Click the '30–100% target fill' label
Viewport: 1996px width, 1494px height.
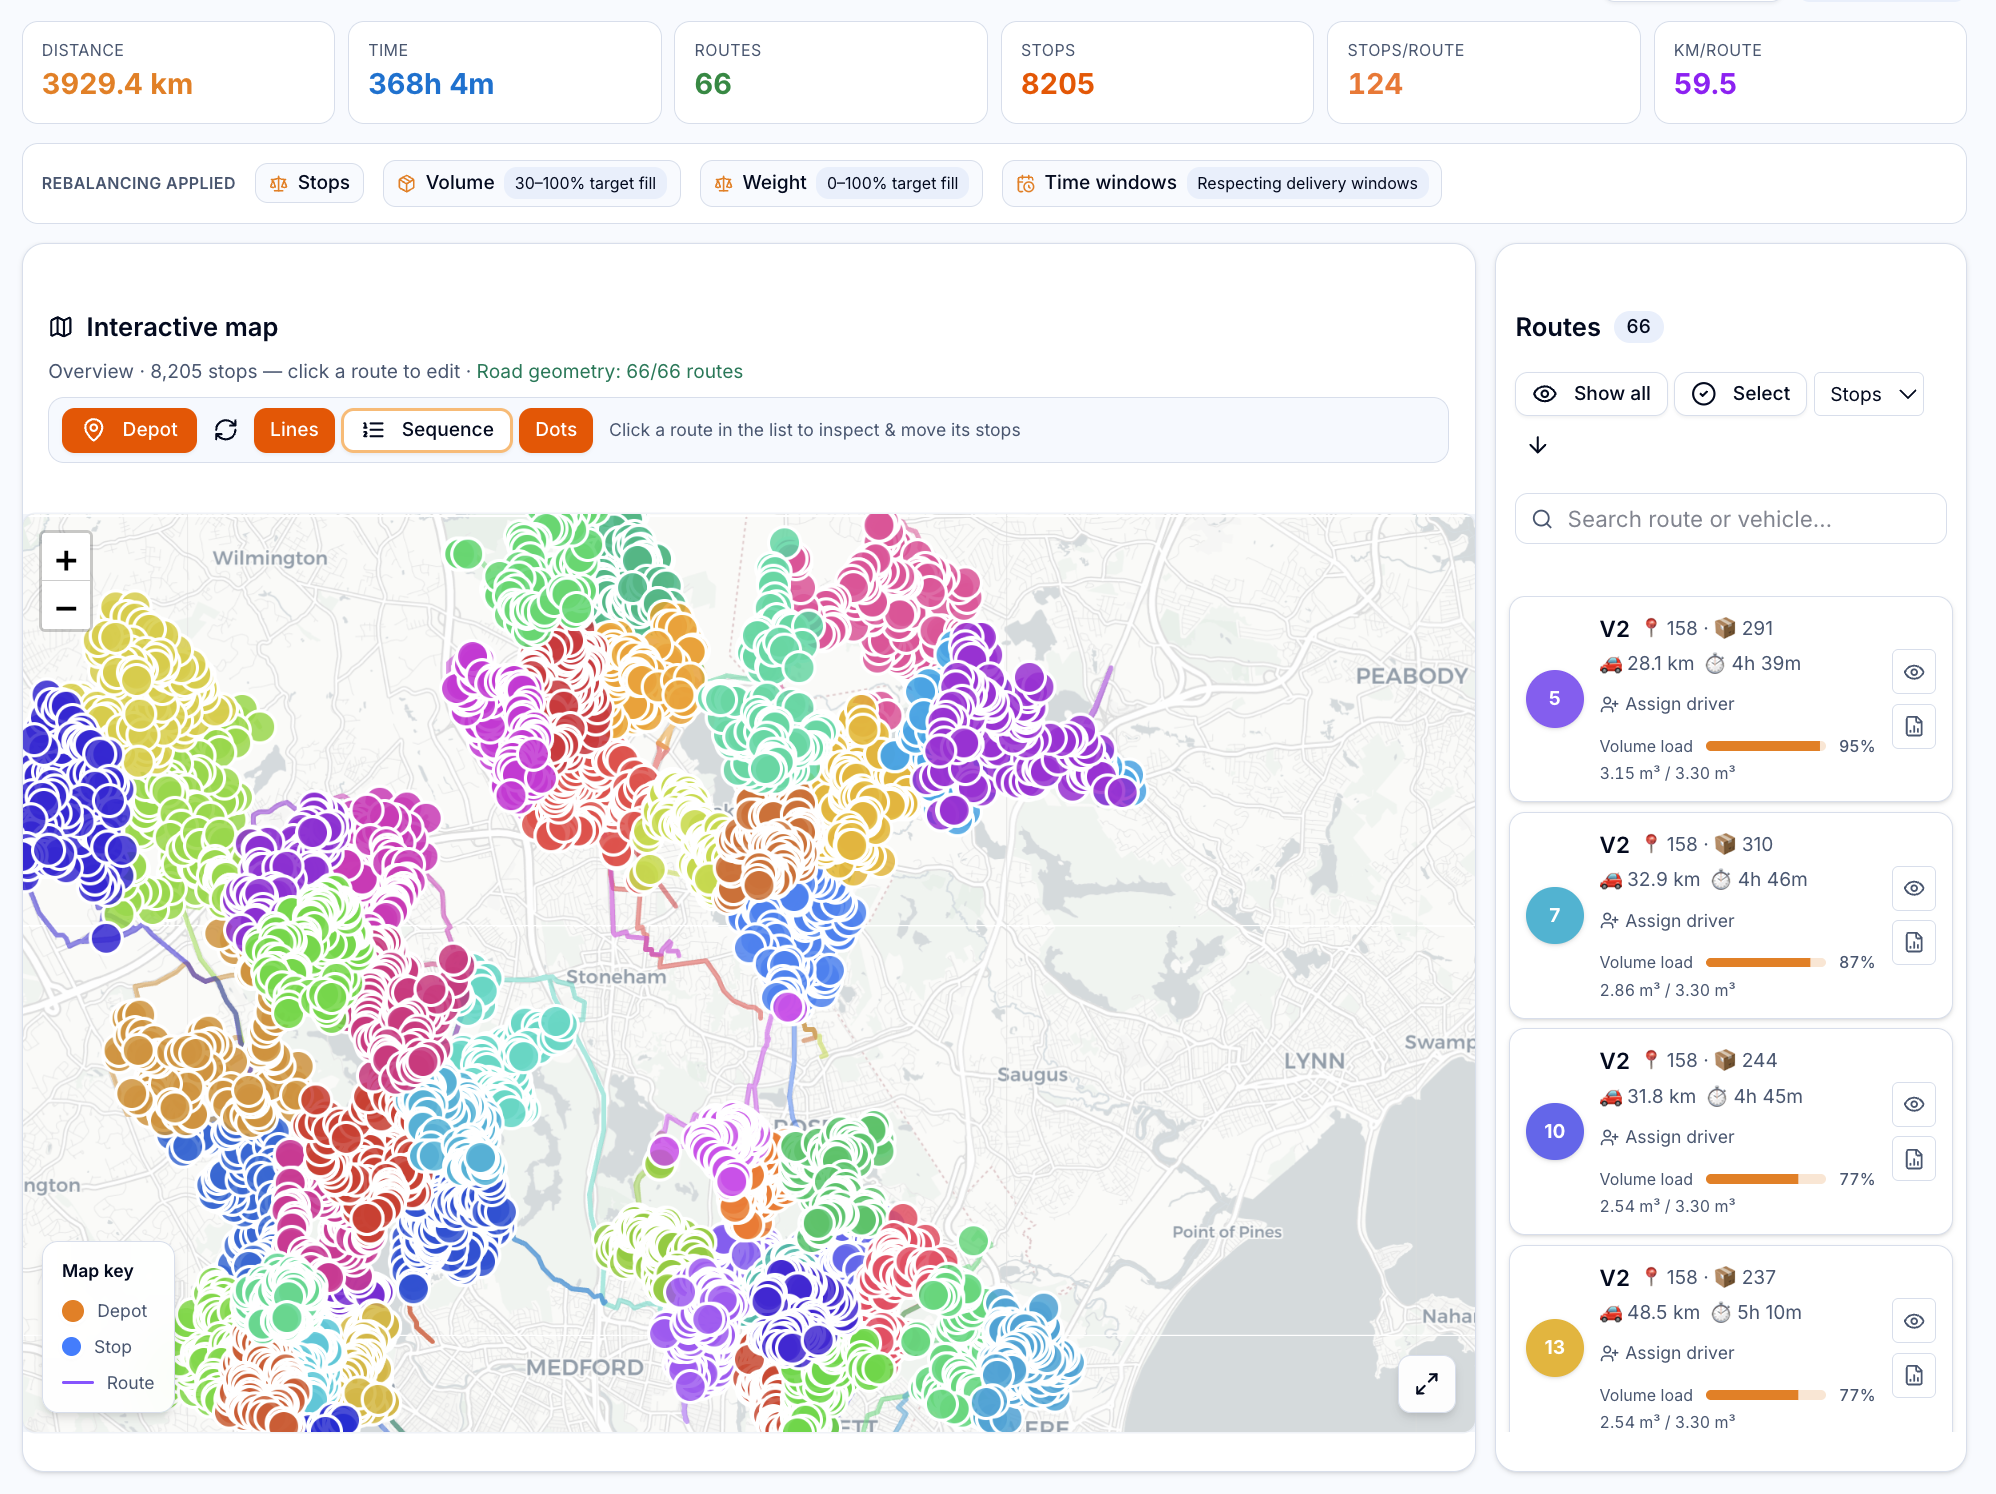tap(585, 183)
